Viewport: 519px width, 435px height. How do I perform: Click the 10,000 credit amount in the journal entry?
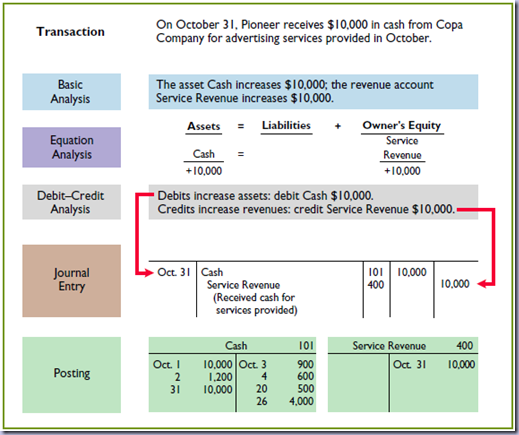click(455, 284)
